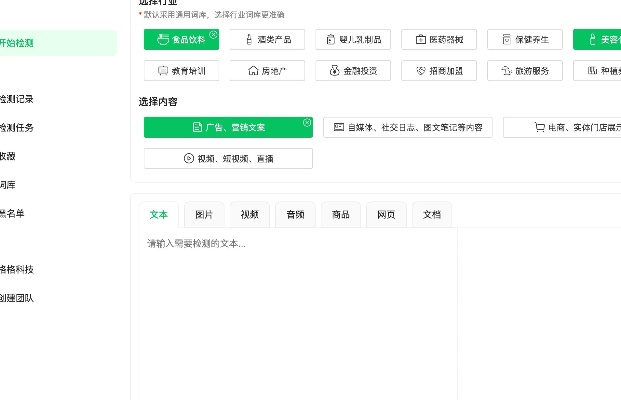The width and height of the screenshot is (621, 400).
Task: Toggle the 美容 industry option
Action: point(597,40)
